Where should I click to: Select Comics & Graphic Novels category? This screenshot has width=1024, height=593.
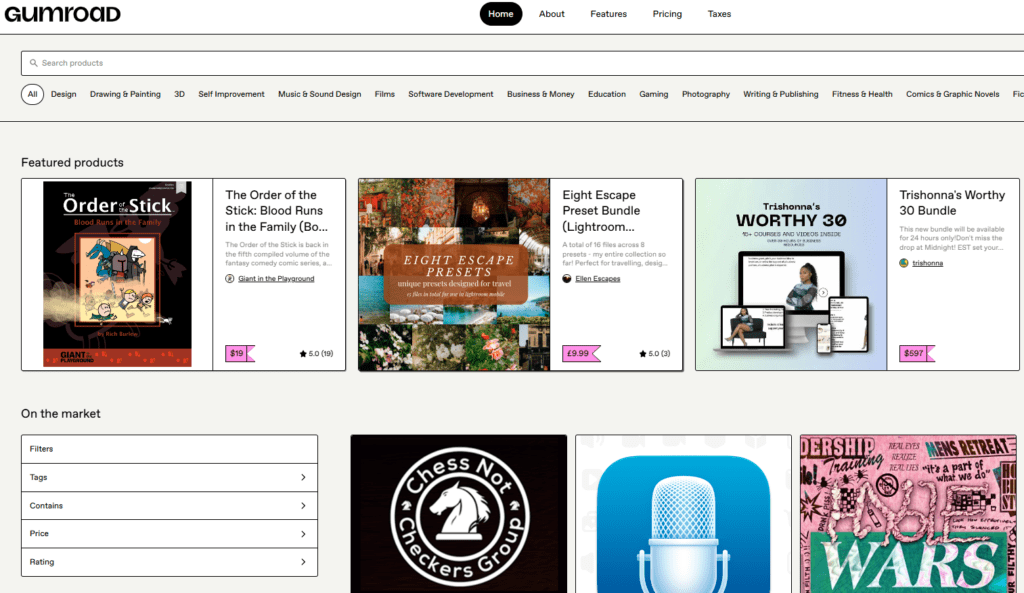coord(952,94)
